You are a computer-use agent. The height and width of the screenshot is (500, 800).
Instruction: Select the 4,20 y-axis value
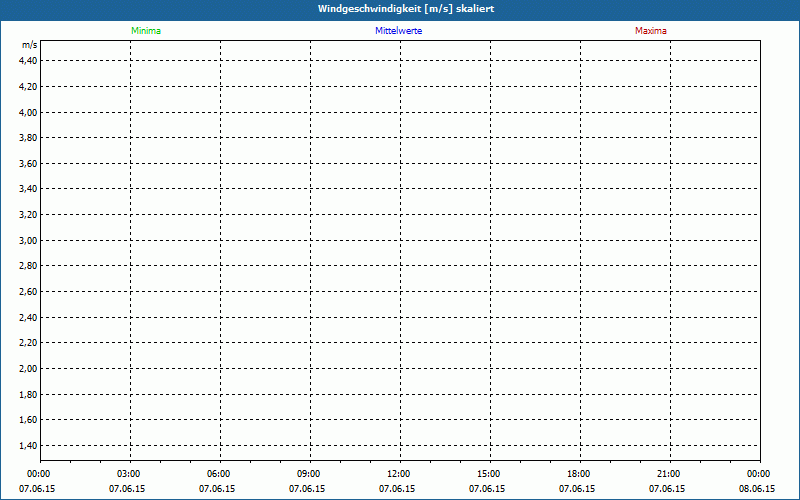click(x=29, y=87)
